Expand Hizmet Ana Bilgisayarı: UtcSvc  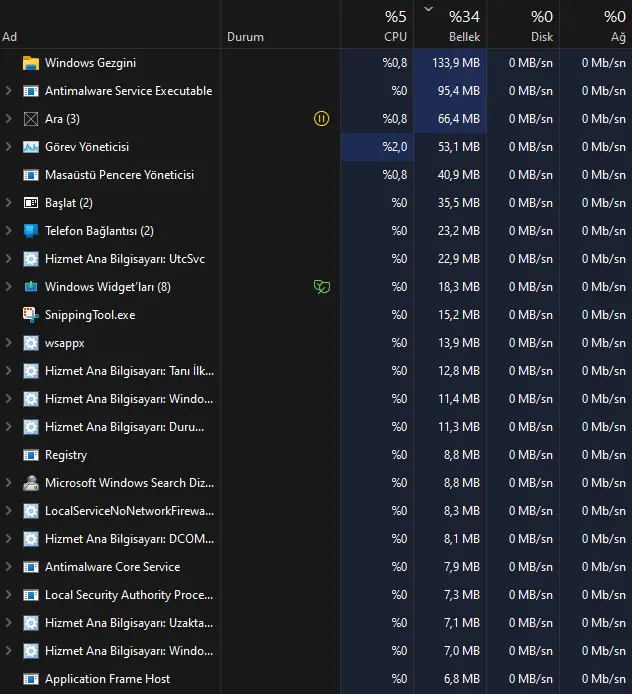[x=8, y=259]
